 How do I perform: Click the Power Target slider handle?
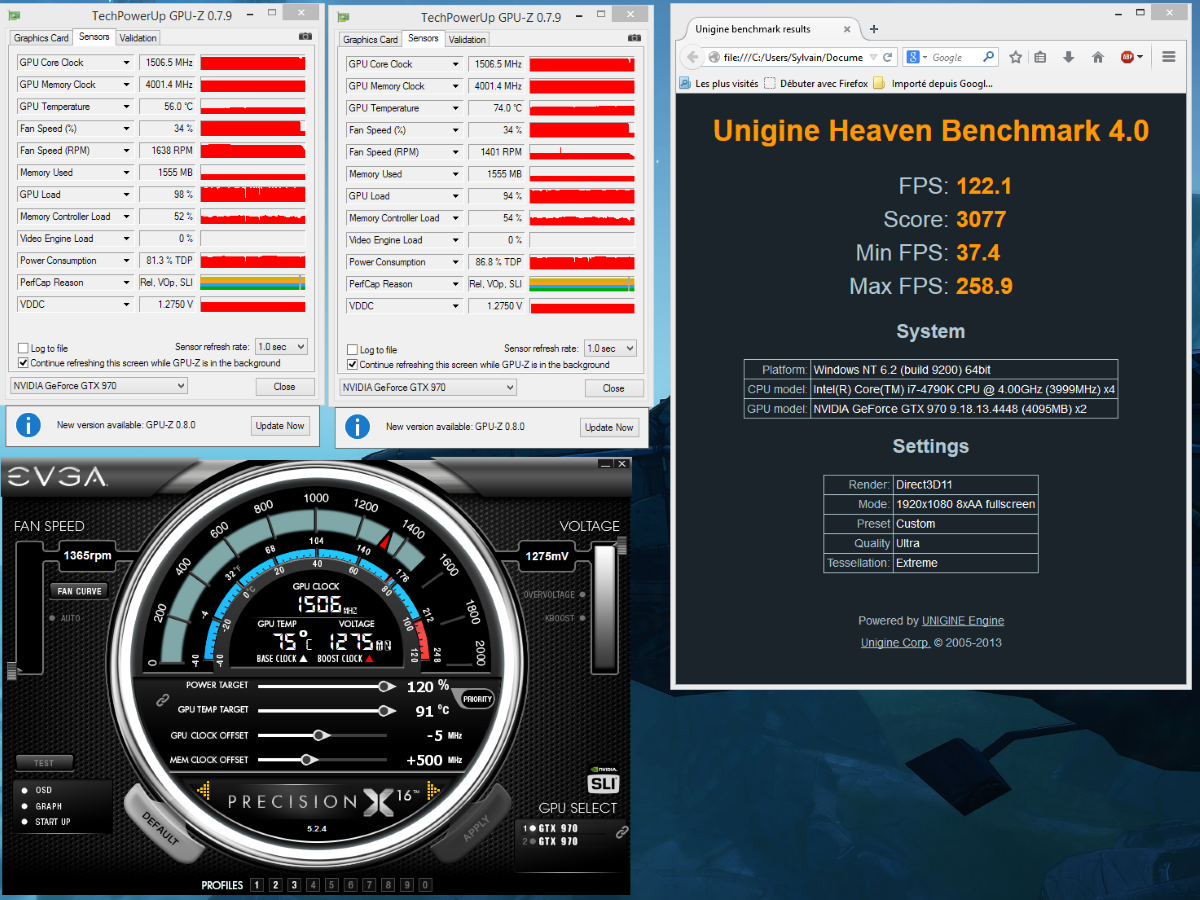coord(384,686)
